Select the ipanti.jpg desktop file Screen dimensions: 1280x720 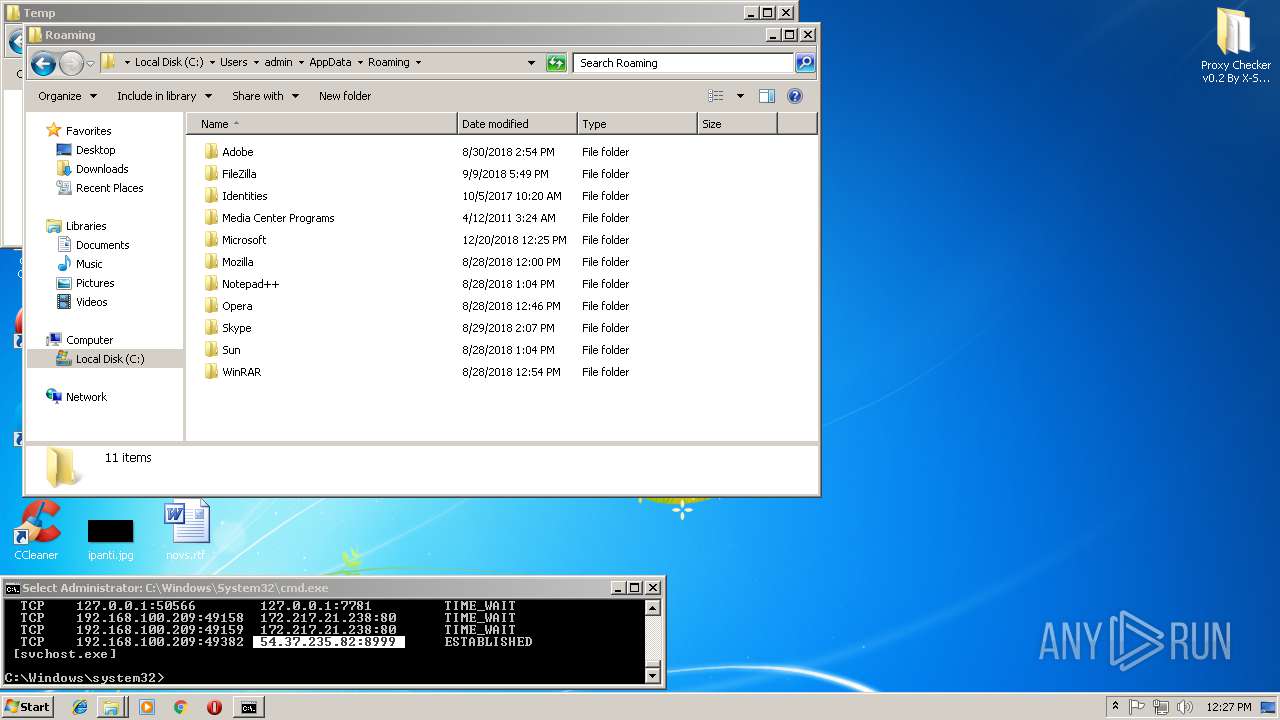coord(110,538)
